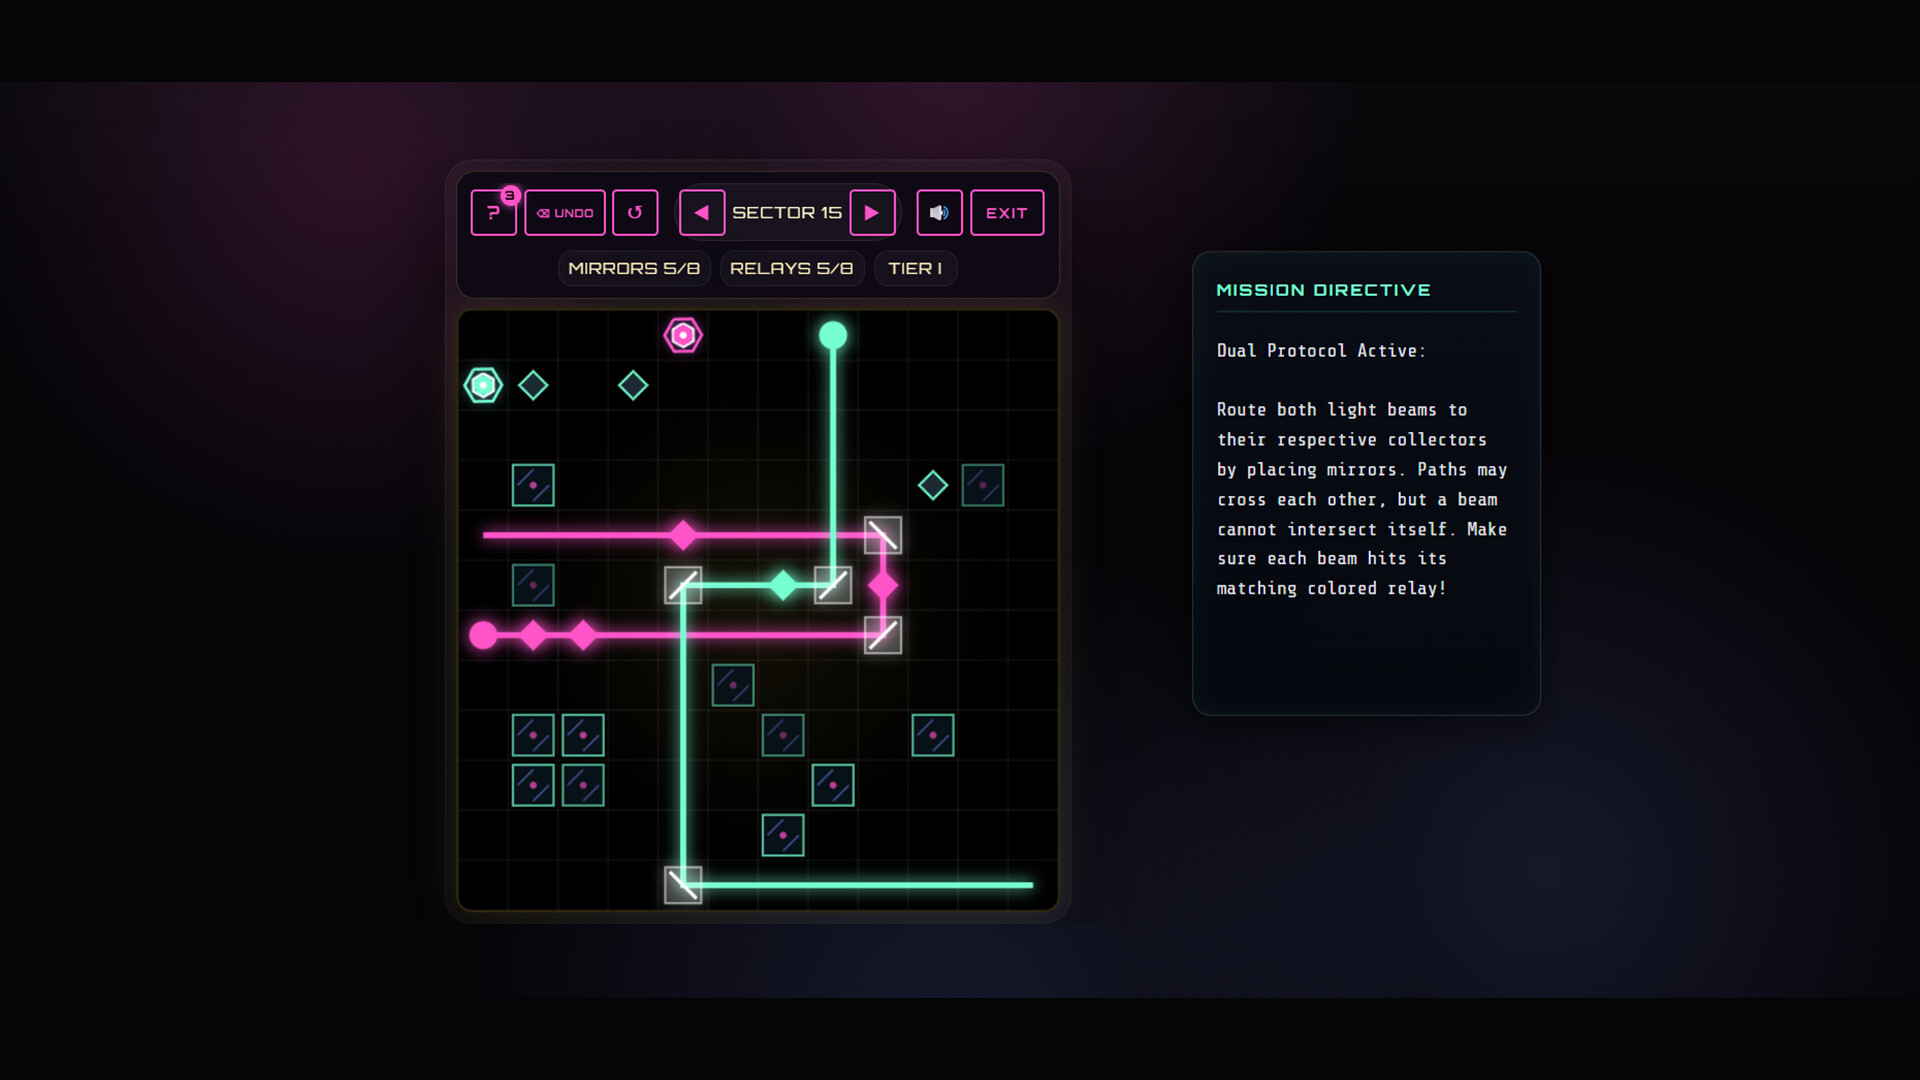Click the teal beam emitter circle
This screenshot has width=1920, height=1080.
(x=833, y=335)
